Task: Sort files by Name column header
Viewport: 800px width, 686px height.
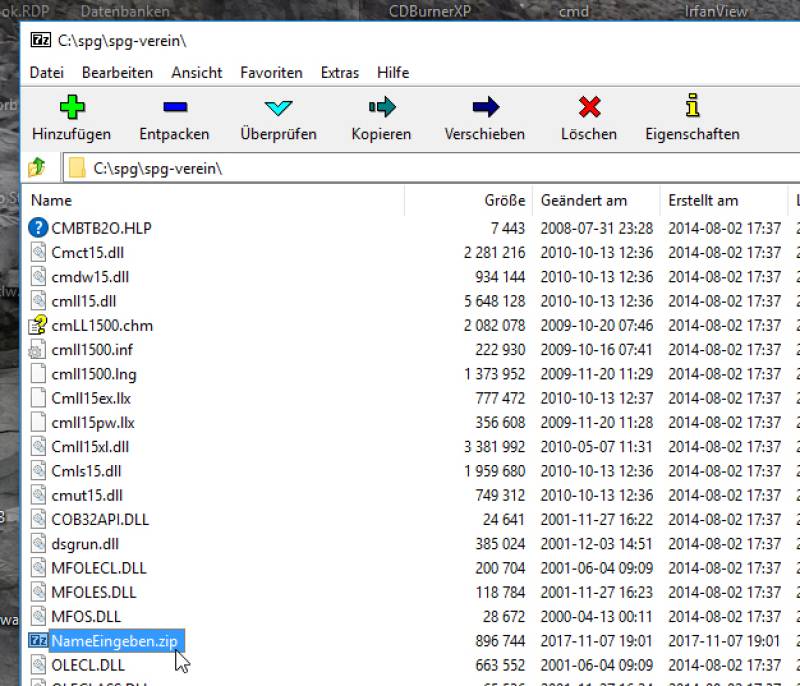Action: [52, 200]
